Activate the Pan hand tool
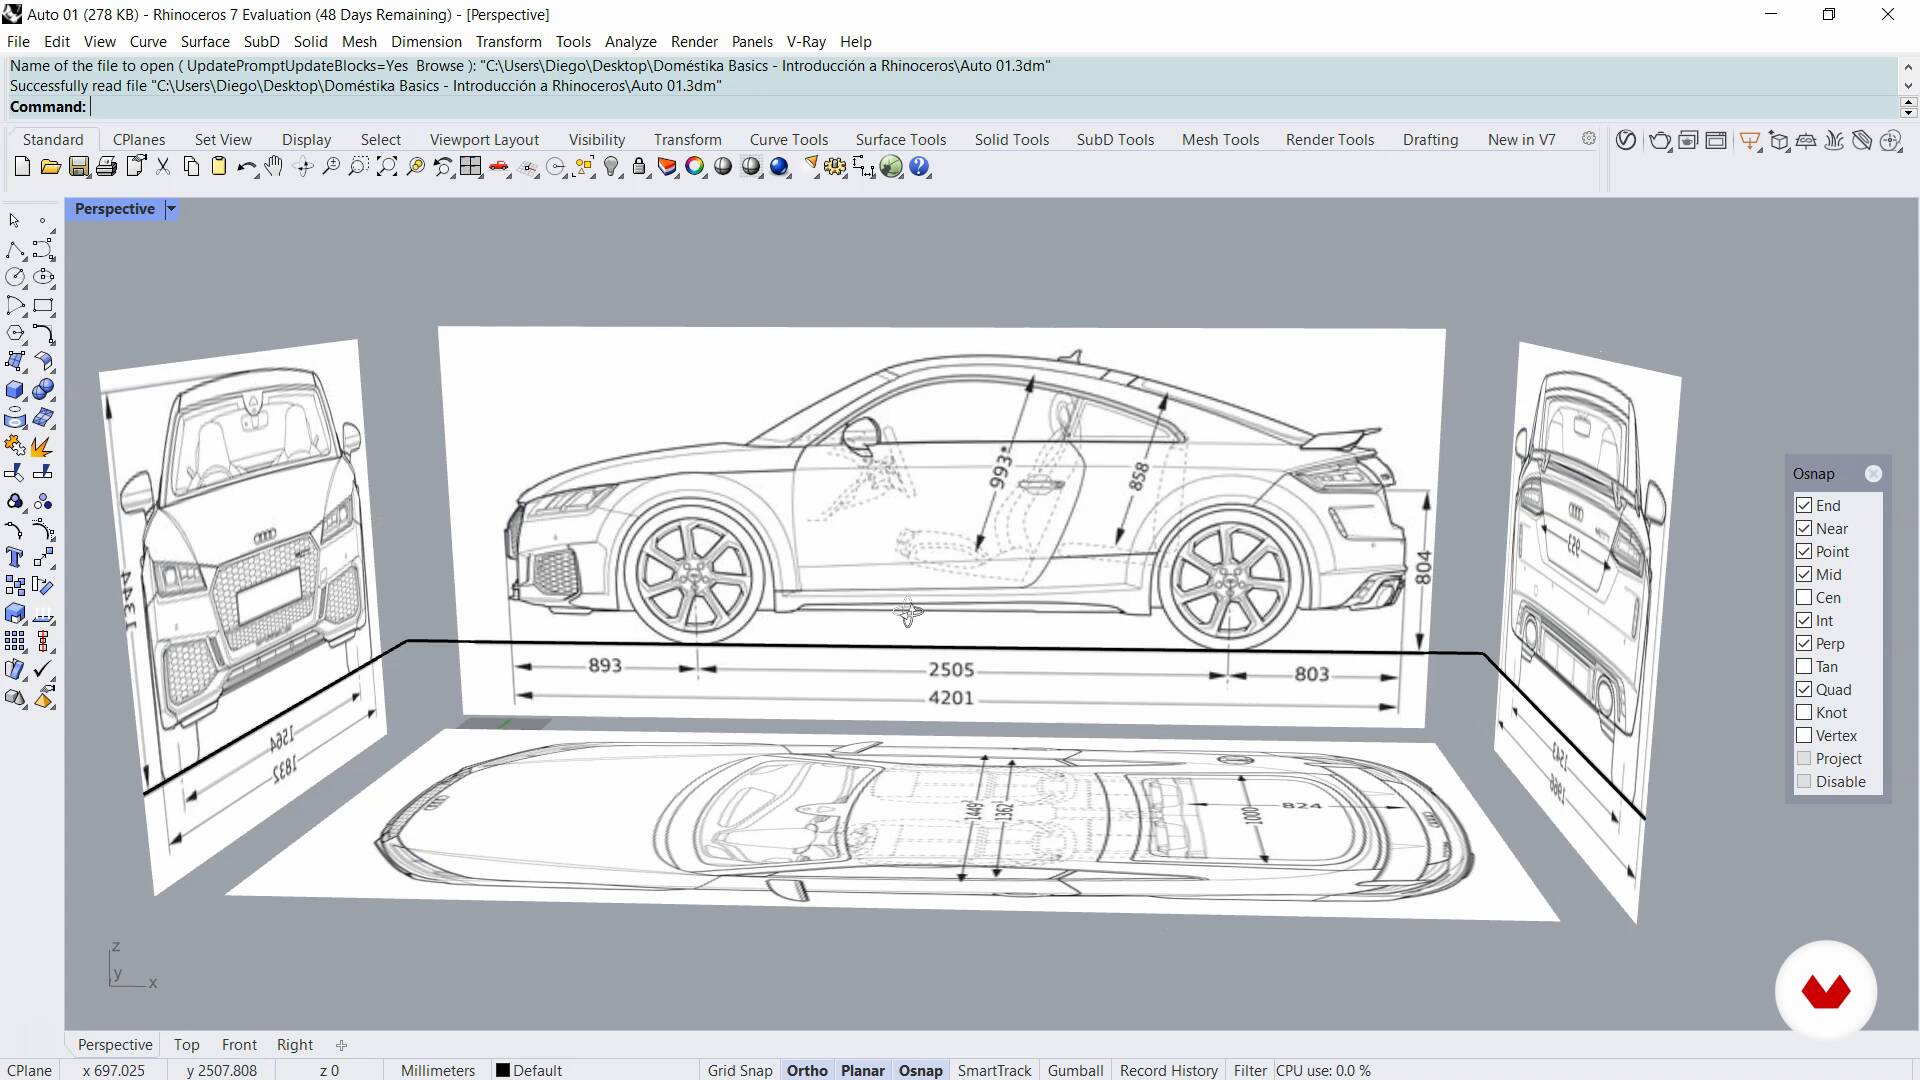1920x1080 pixels. pos(274,167)
